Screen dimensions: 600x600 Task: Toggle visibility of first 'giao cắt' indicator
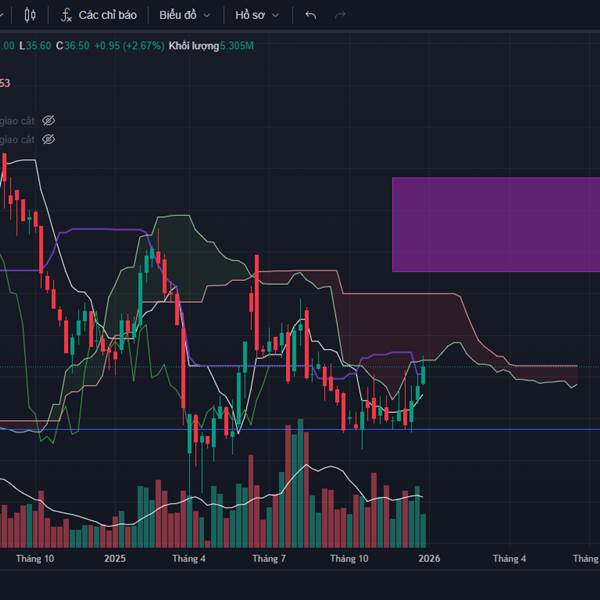coord(48,121)
